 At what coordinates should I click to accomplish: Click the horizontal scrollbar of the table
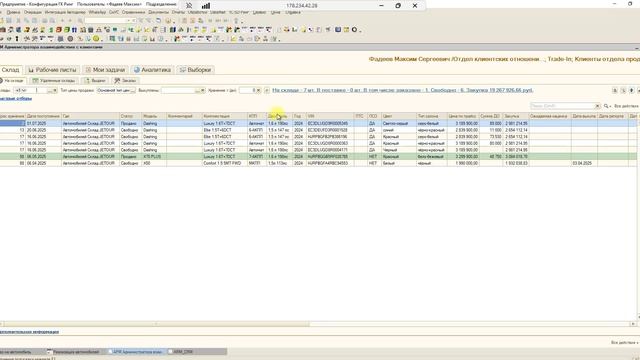click(157, 324)
